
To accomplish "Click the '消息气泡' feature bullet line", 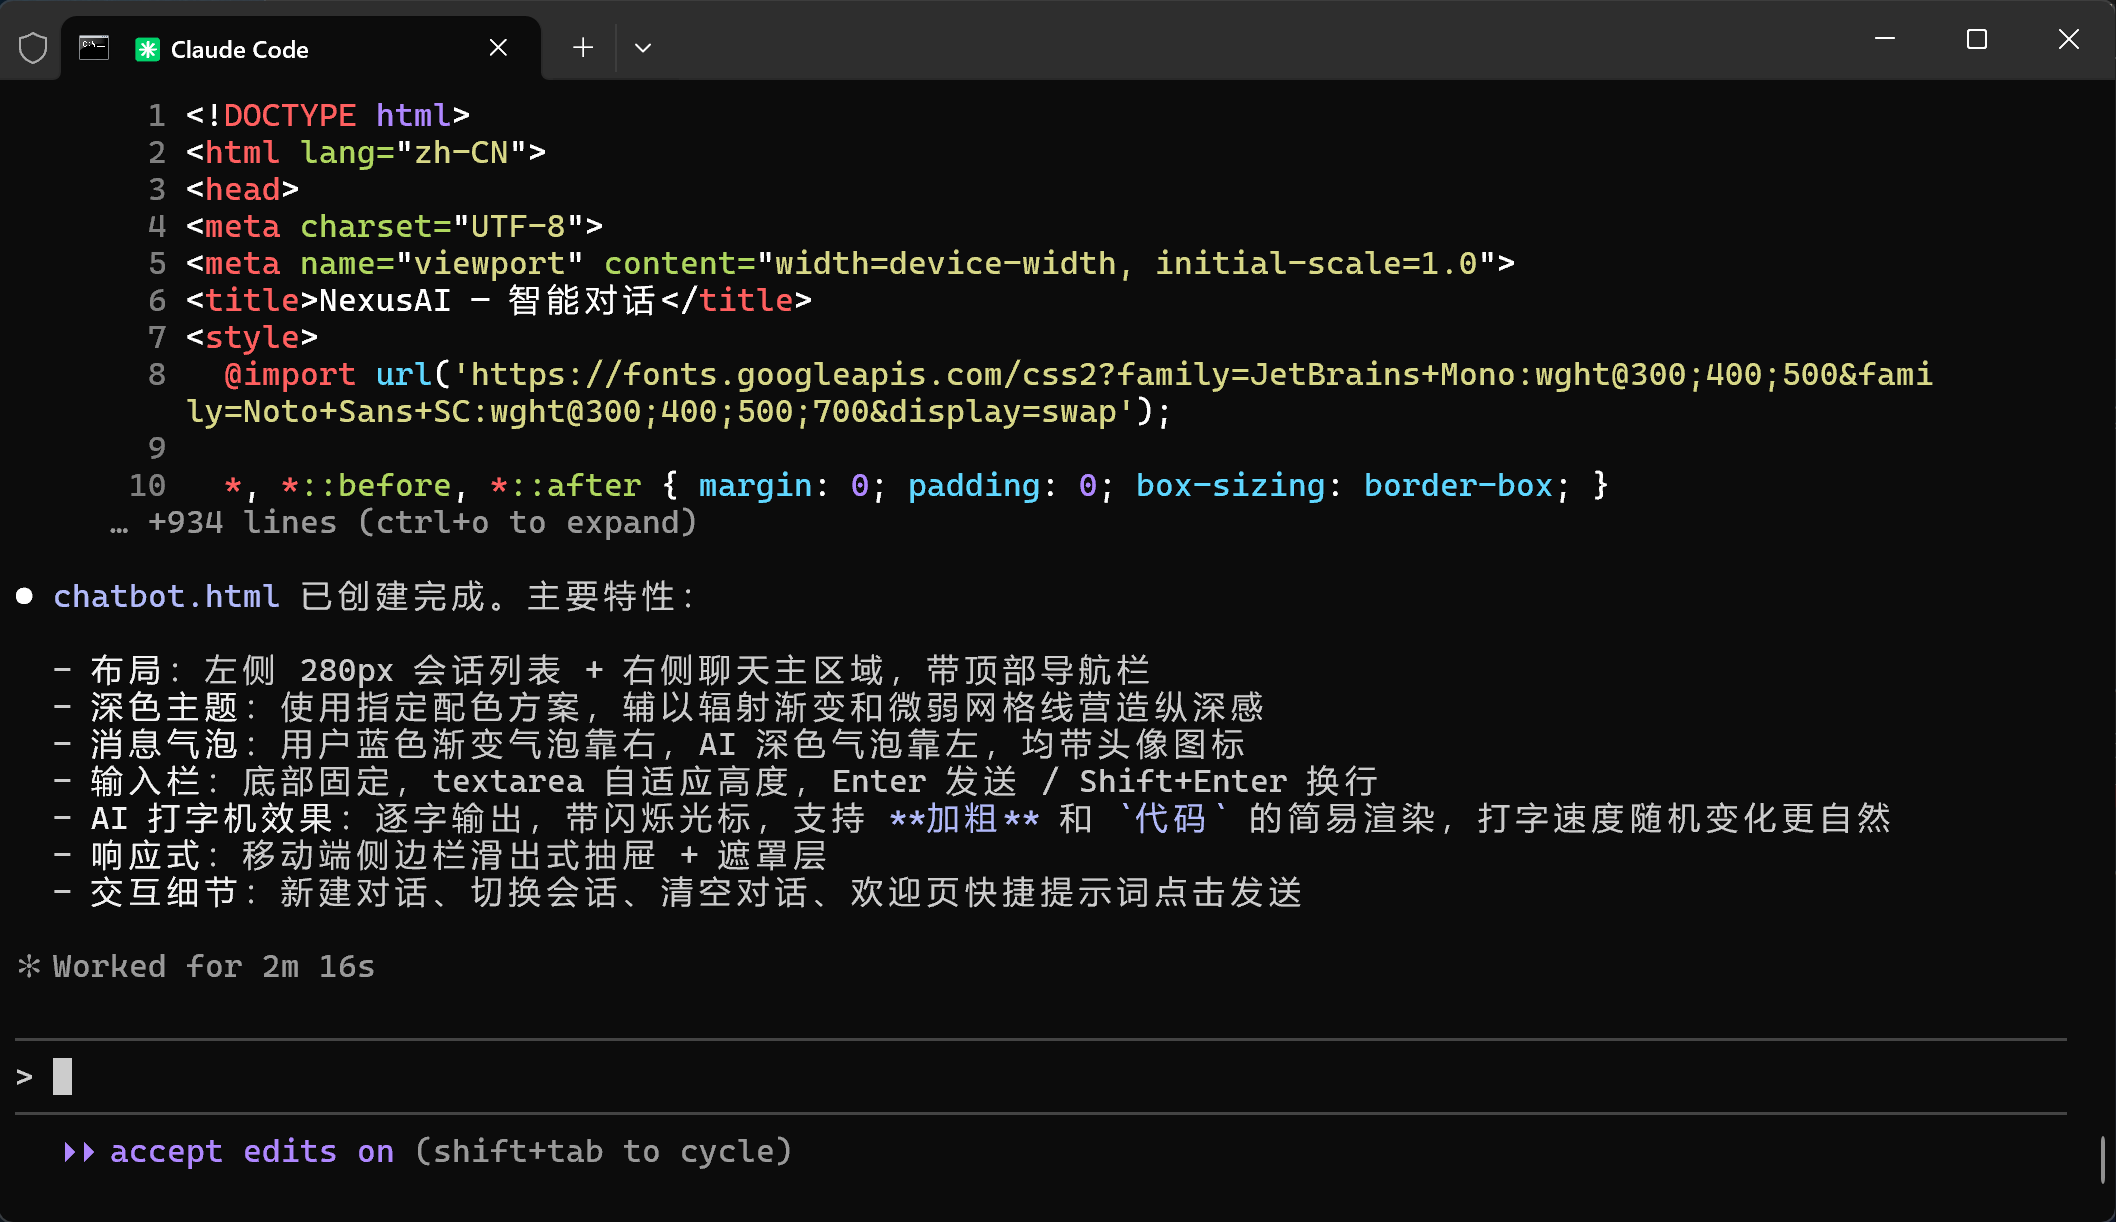I will click(x=649, y=745).
